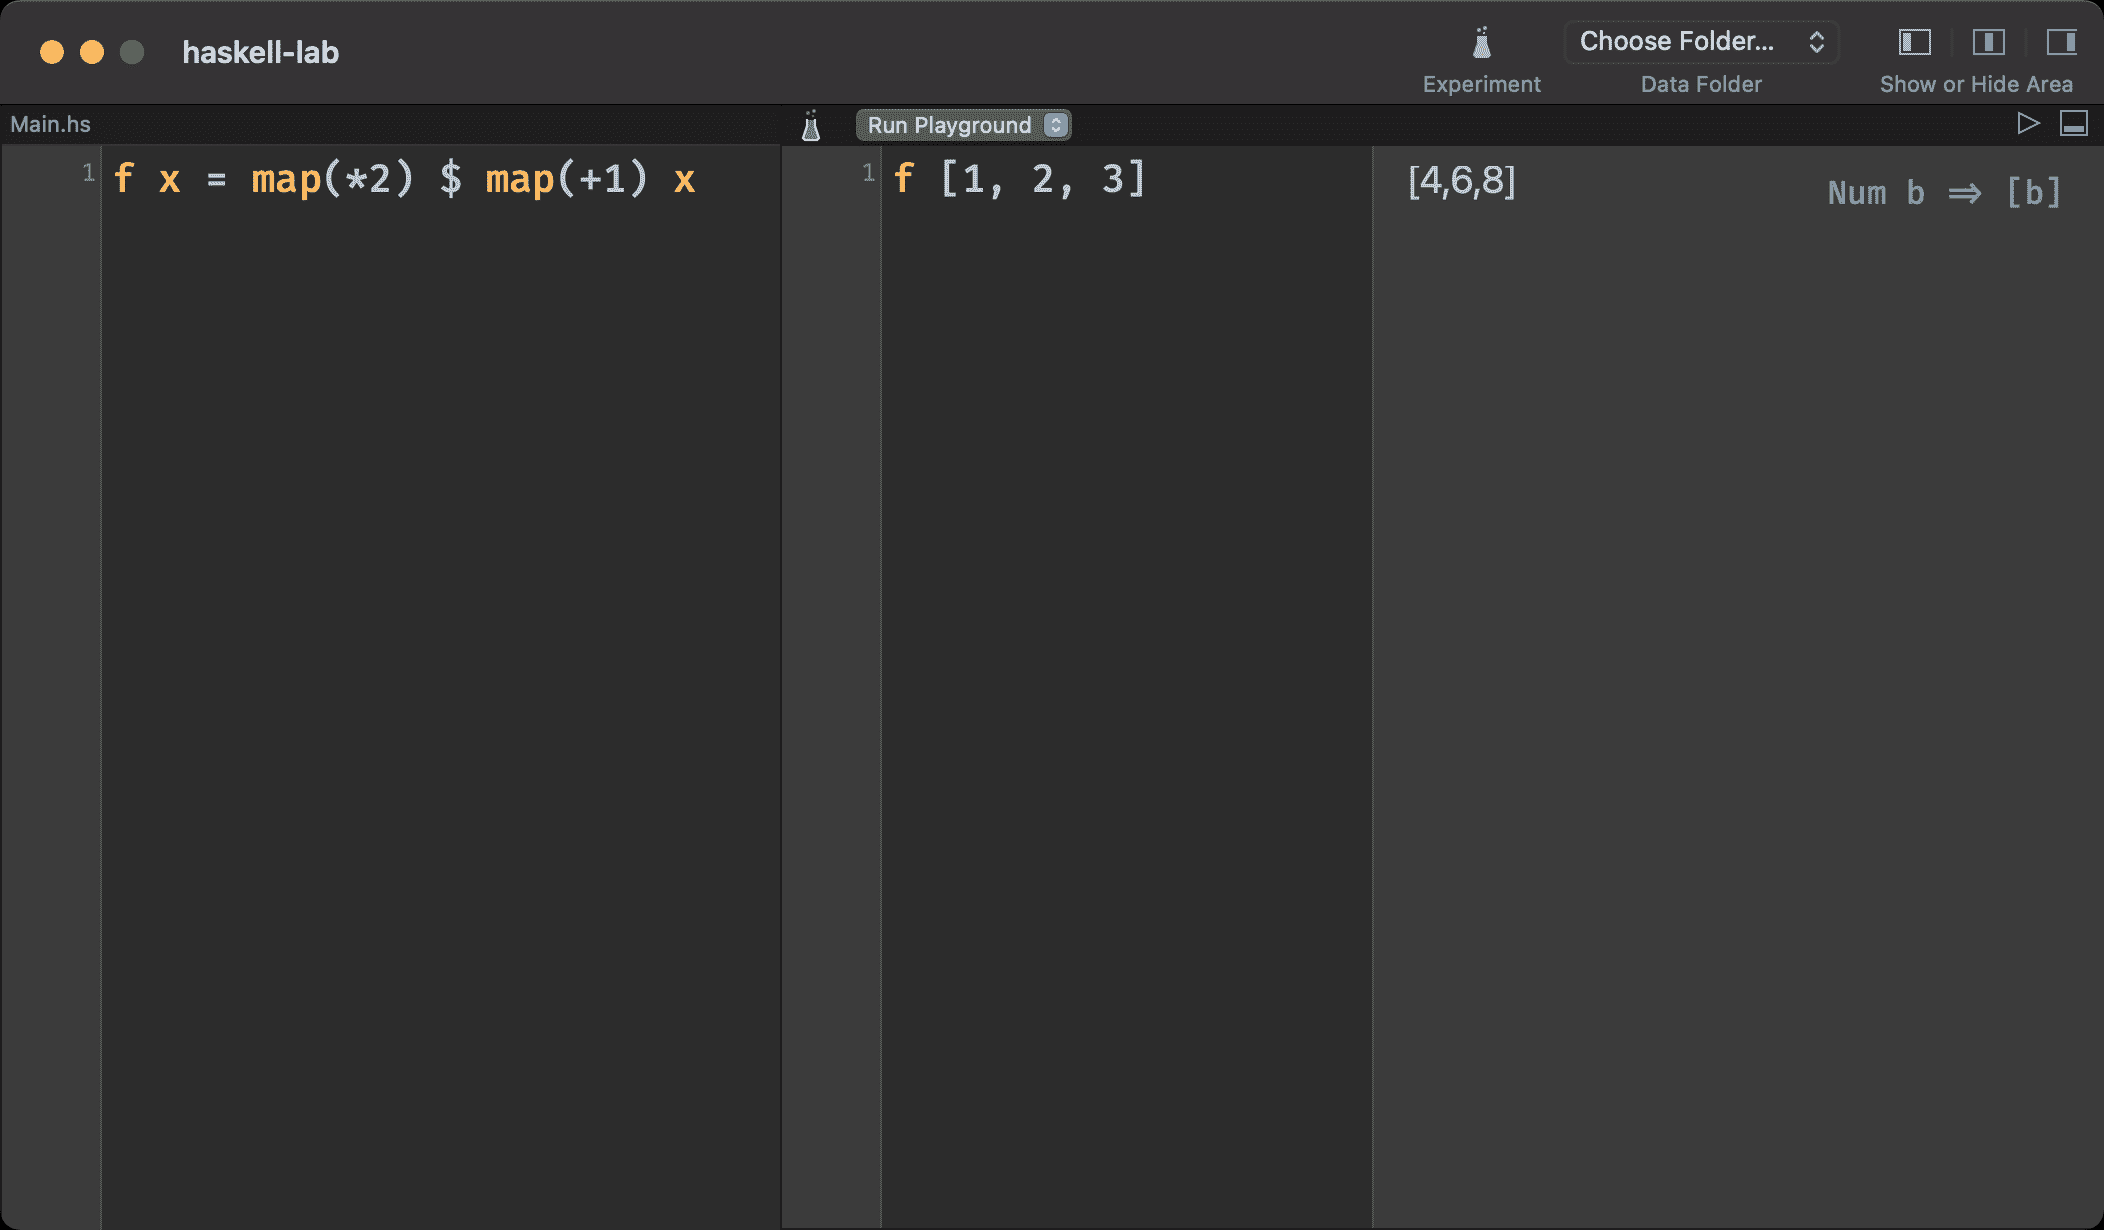Image resolution: width=2104 pixels, height=1230 pixels.
Task: Toggle the right sidebar area visibility
Action: tap(2061, 42)
